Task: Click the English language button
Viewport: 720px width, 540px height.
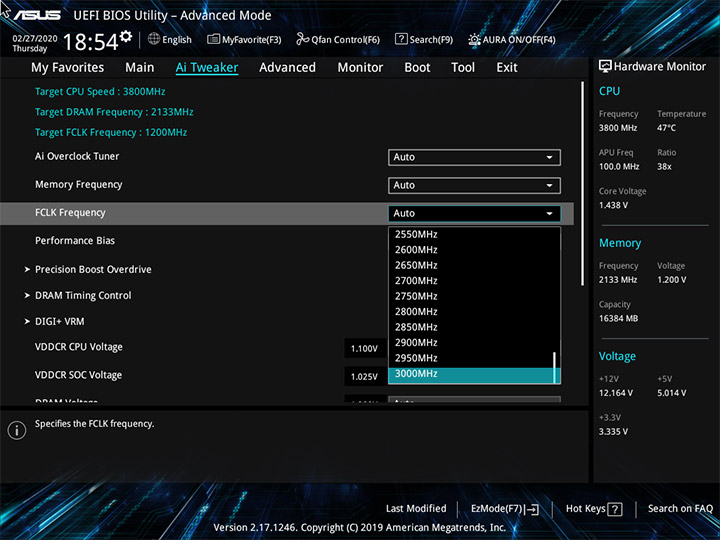Action: [170, 39]
